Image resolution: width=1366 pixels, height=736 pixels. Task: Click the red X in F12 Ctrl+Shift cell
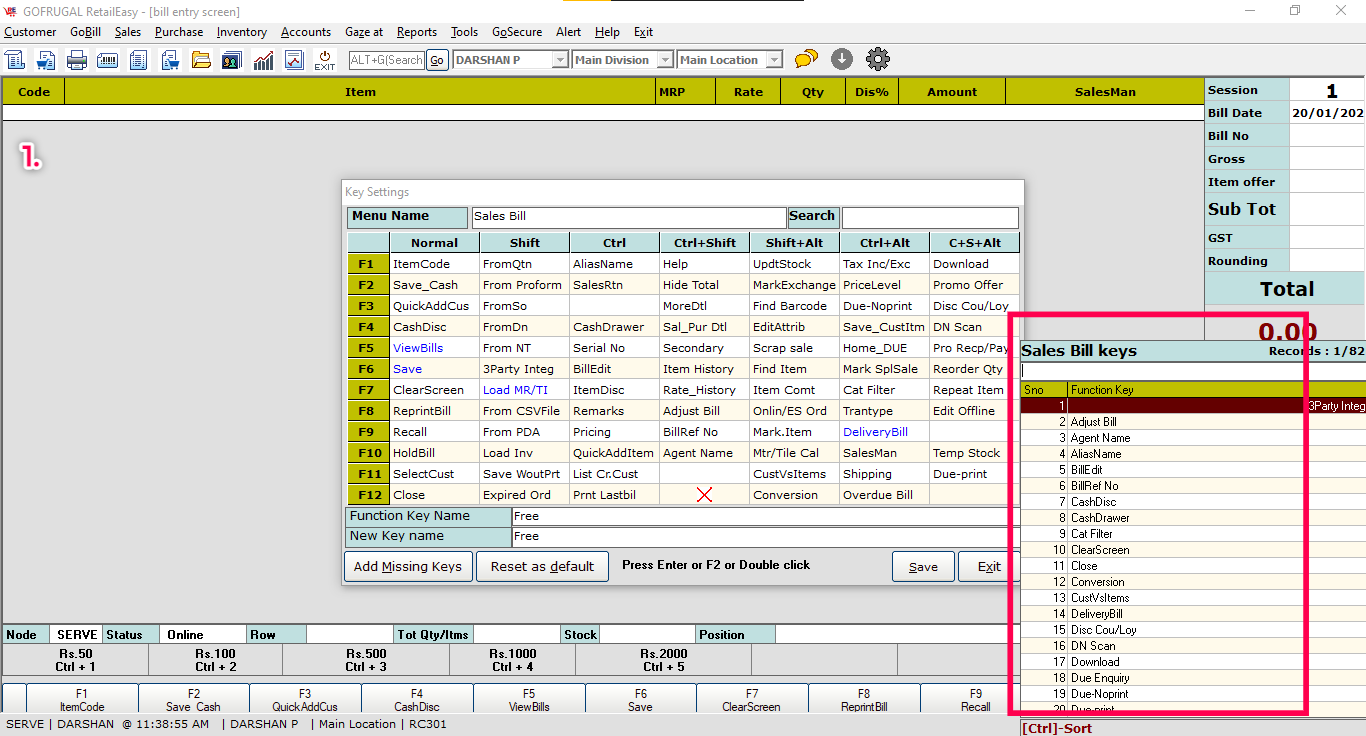coord(704,495)
